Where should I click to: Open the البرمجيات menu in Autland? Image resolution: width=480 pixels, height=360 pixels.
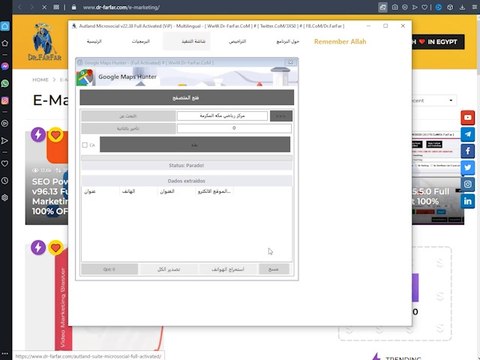141,42
